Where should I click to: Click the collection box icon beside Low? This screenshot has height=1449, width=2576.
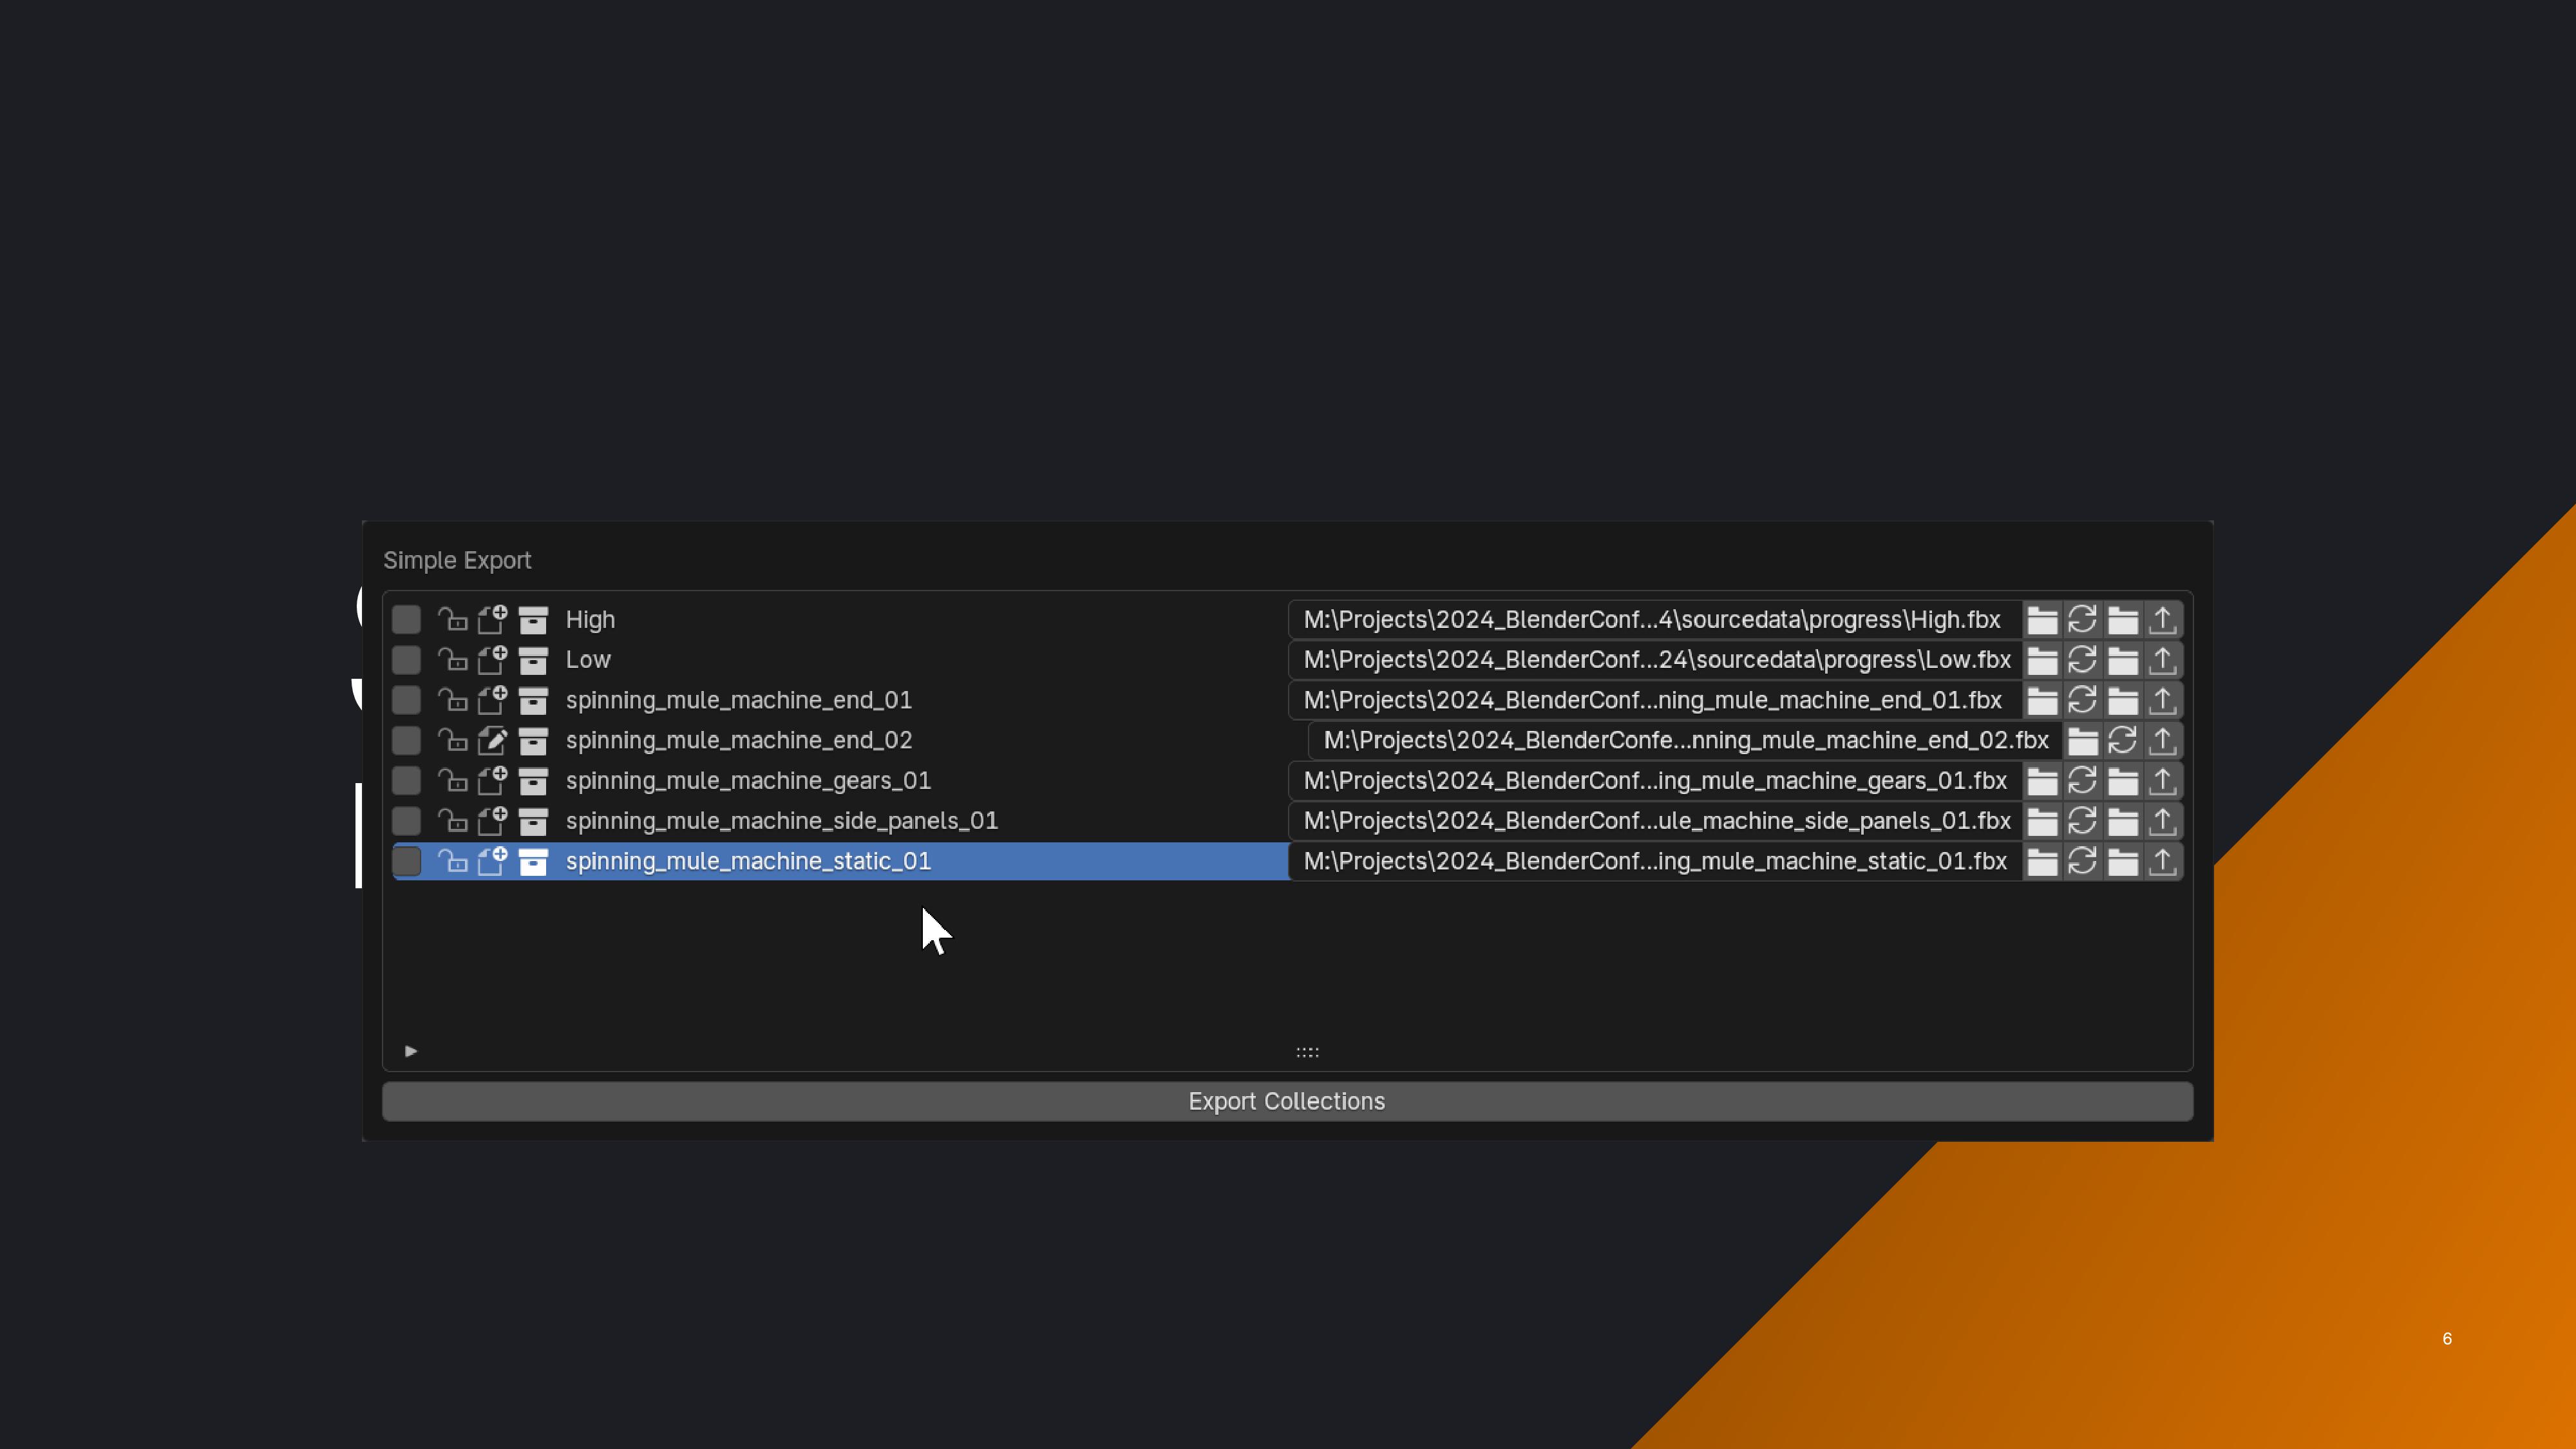pyautogui.click(x=533, y=660)
